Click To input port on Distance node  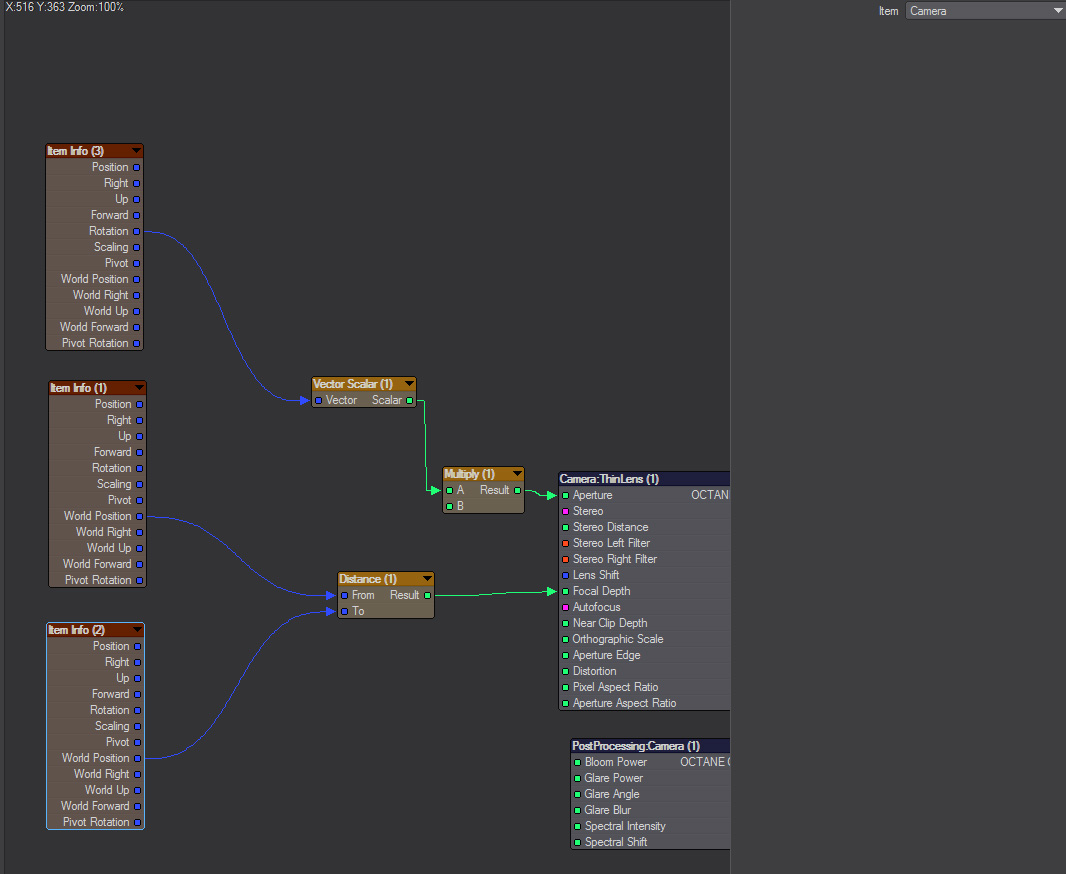345,612
